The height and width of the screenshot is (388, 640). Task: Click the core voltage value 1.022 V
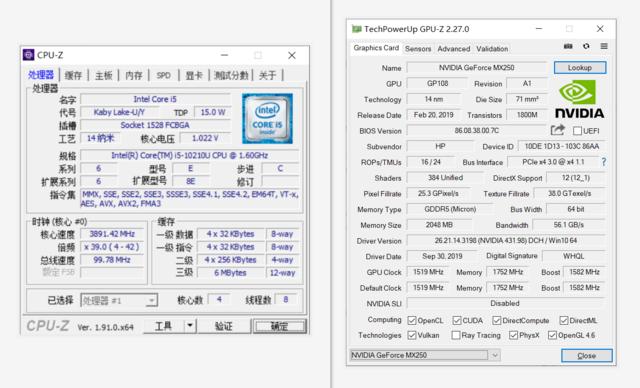(x=205, y=138)
